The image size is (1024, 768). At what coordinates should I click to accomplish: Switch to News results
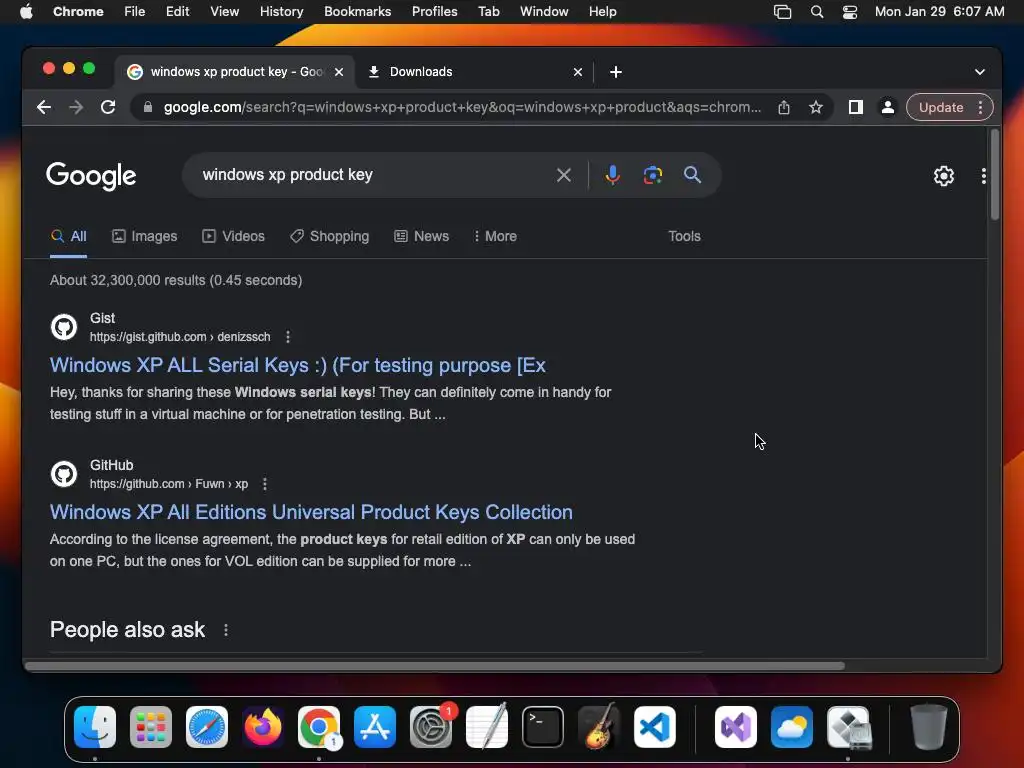pos(421,236)
